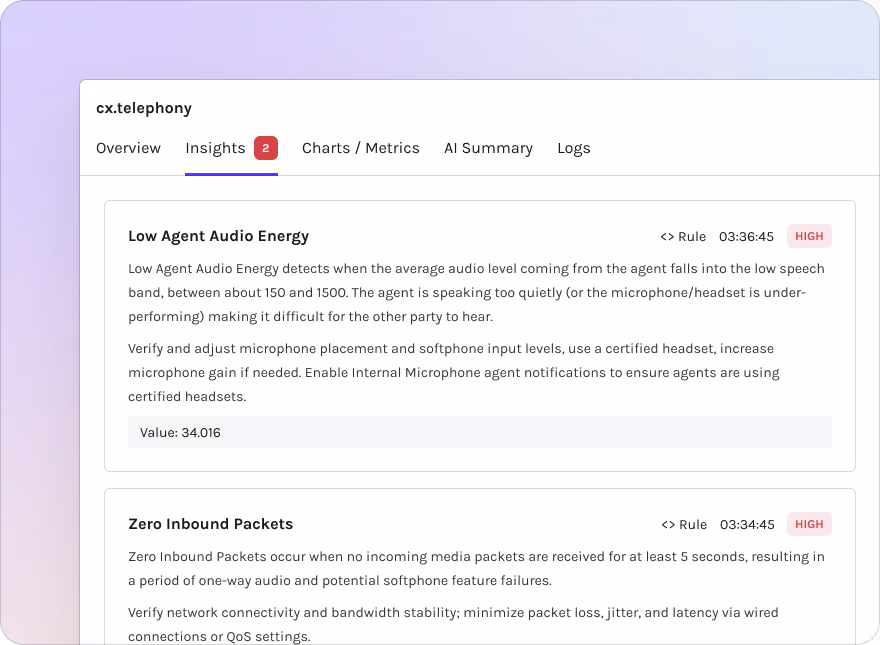Open the Overview tab
This screenshot has height=645, width=880.
tap(128, 148)
